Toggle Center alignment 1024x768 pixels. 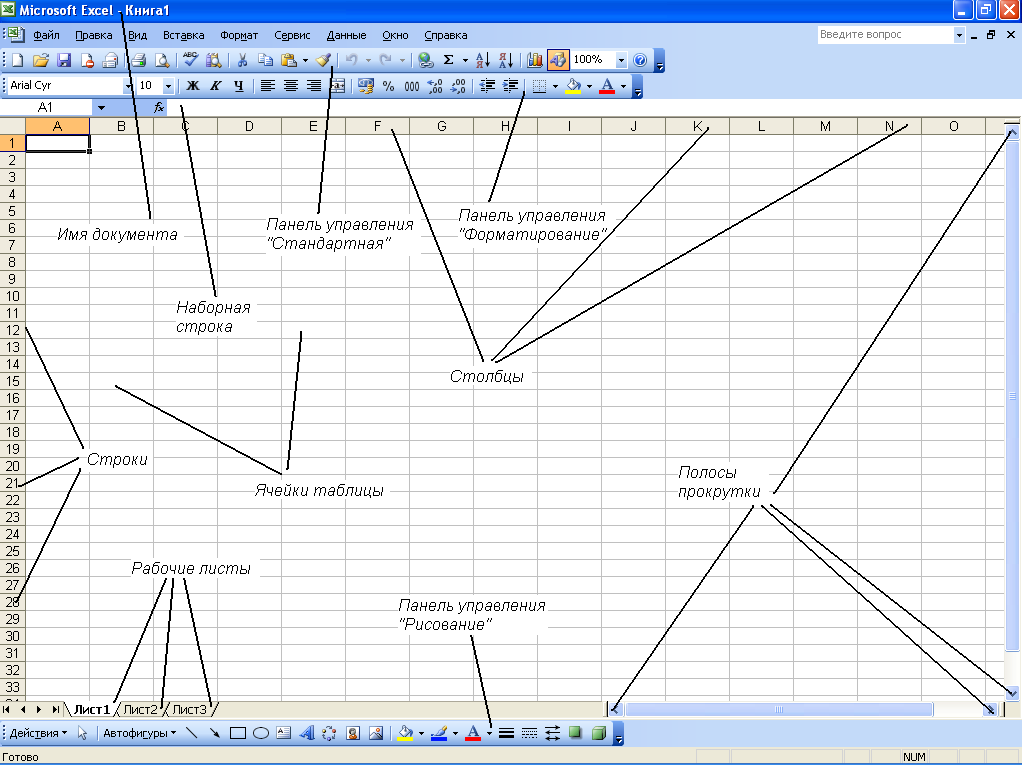coord(291,86)
